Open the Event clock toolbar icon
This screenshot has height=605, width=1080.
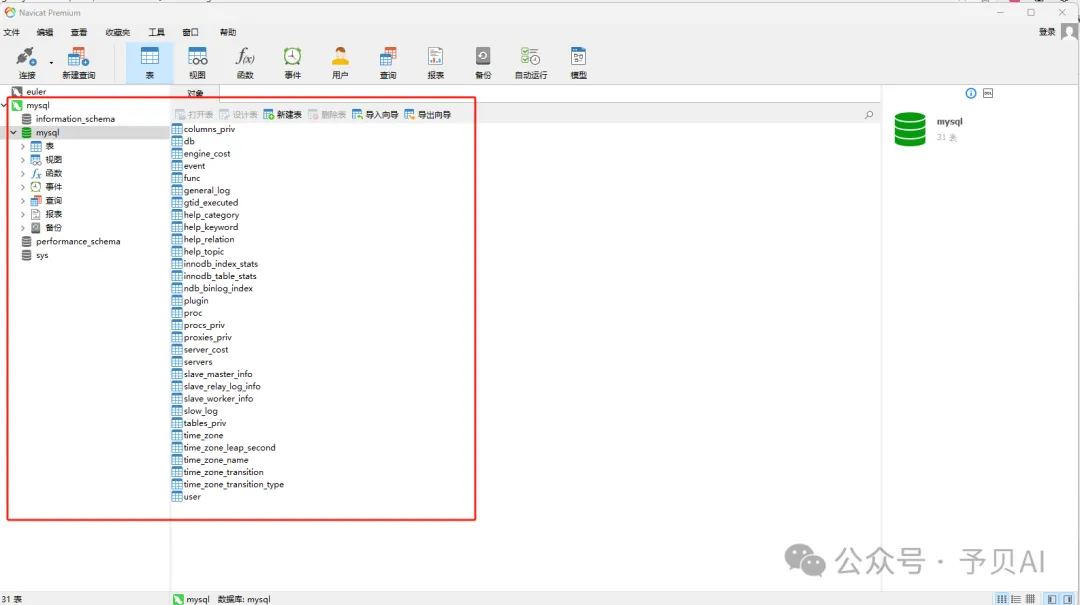point(293,63)
